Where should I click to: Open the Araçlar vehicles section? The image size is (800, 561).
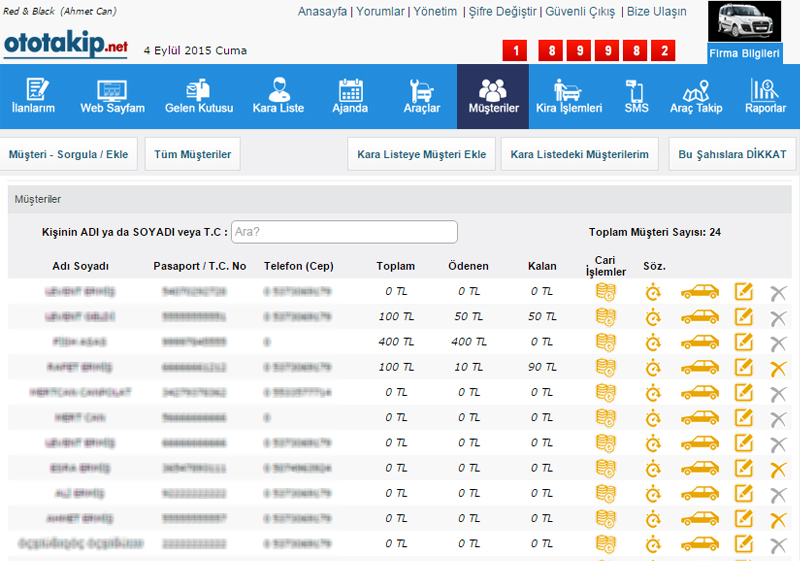pos(421,96)
